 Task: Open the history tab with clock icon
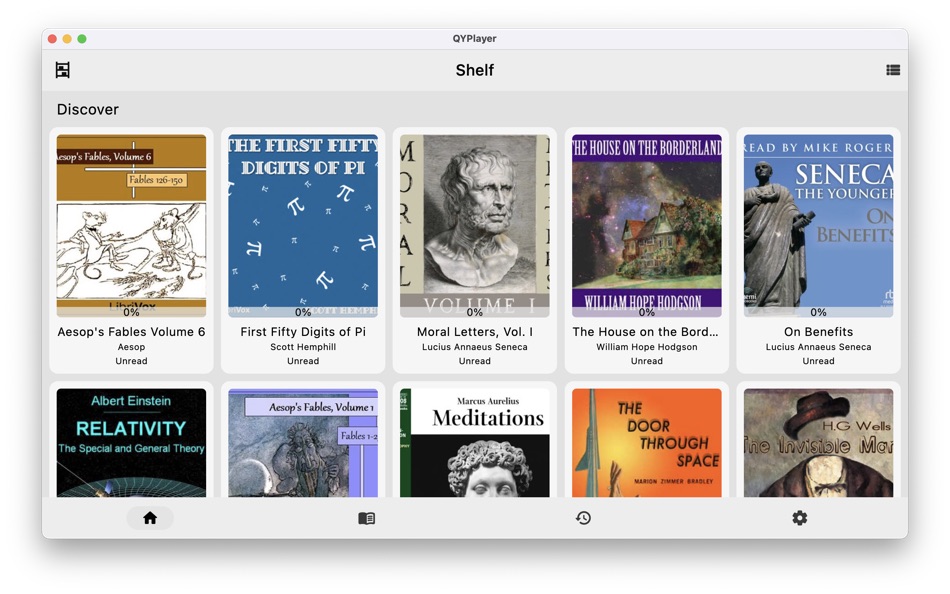pos(583,518)
